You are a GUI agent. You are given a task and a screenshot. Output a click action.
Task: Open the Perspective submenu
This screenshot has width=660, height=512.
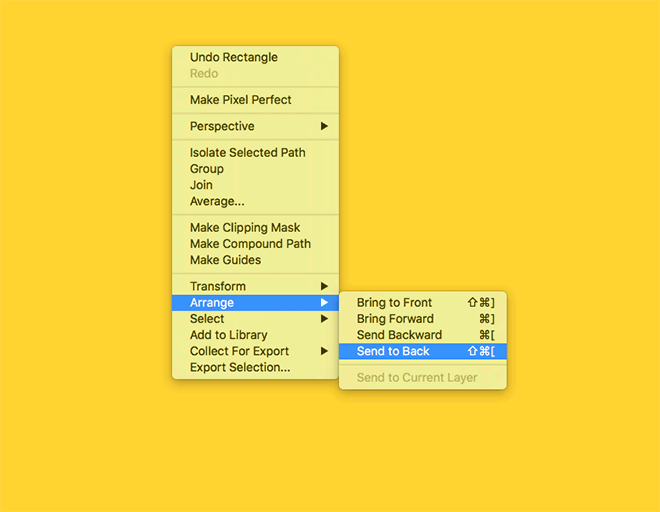pyautogui.click(x=255, y=126)
